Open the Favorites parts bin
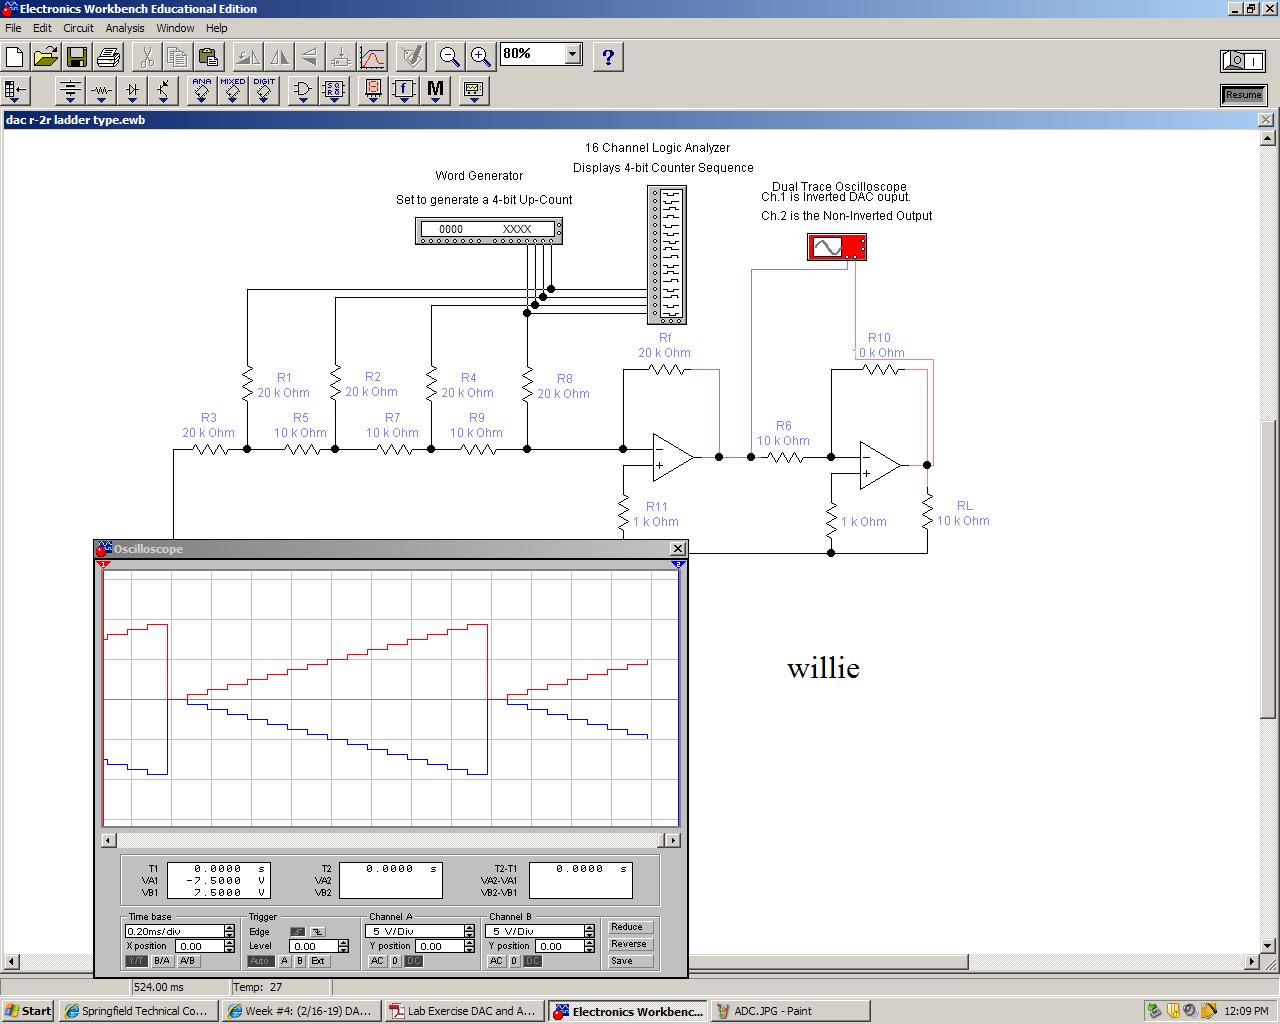 coord(16,91)
